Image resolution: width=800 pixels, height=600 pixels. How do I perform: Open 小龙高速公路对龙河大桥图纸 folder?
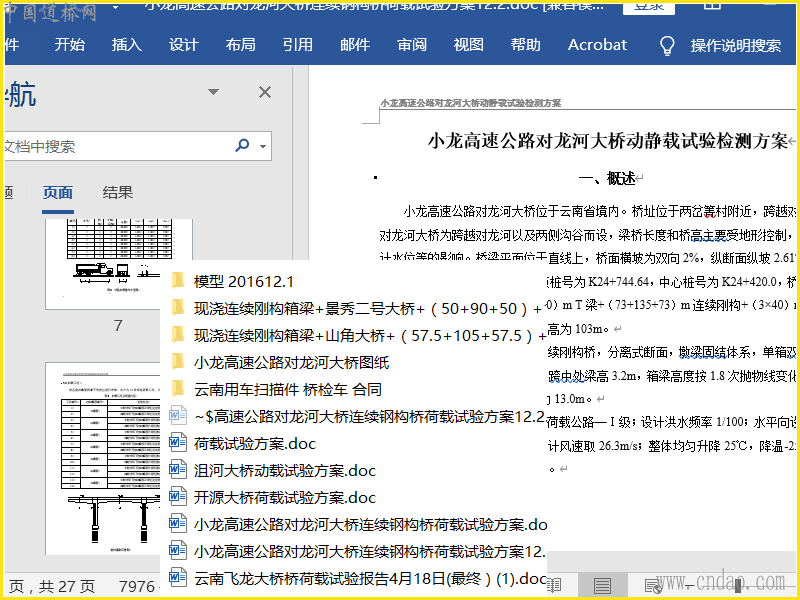point(291,362)
